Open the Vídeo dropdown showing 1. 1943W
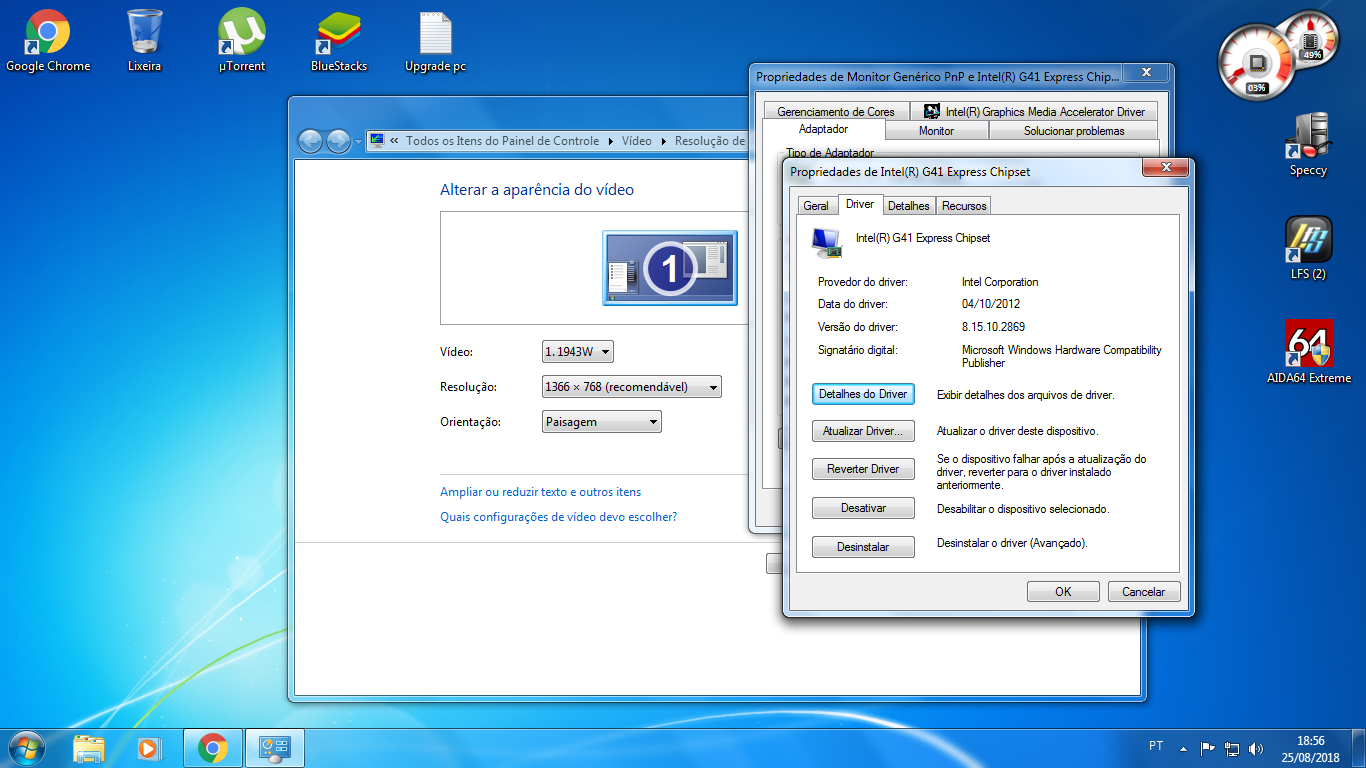Screen dimensions: 1366x768 (x=578, y=352)
